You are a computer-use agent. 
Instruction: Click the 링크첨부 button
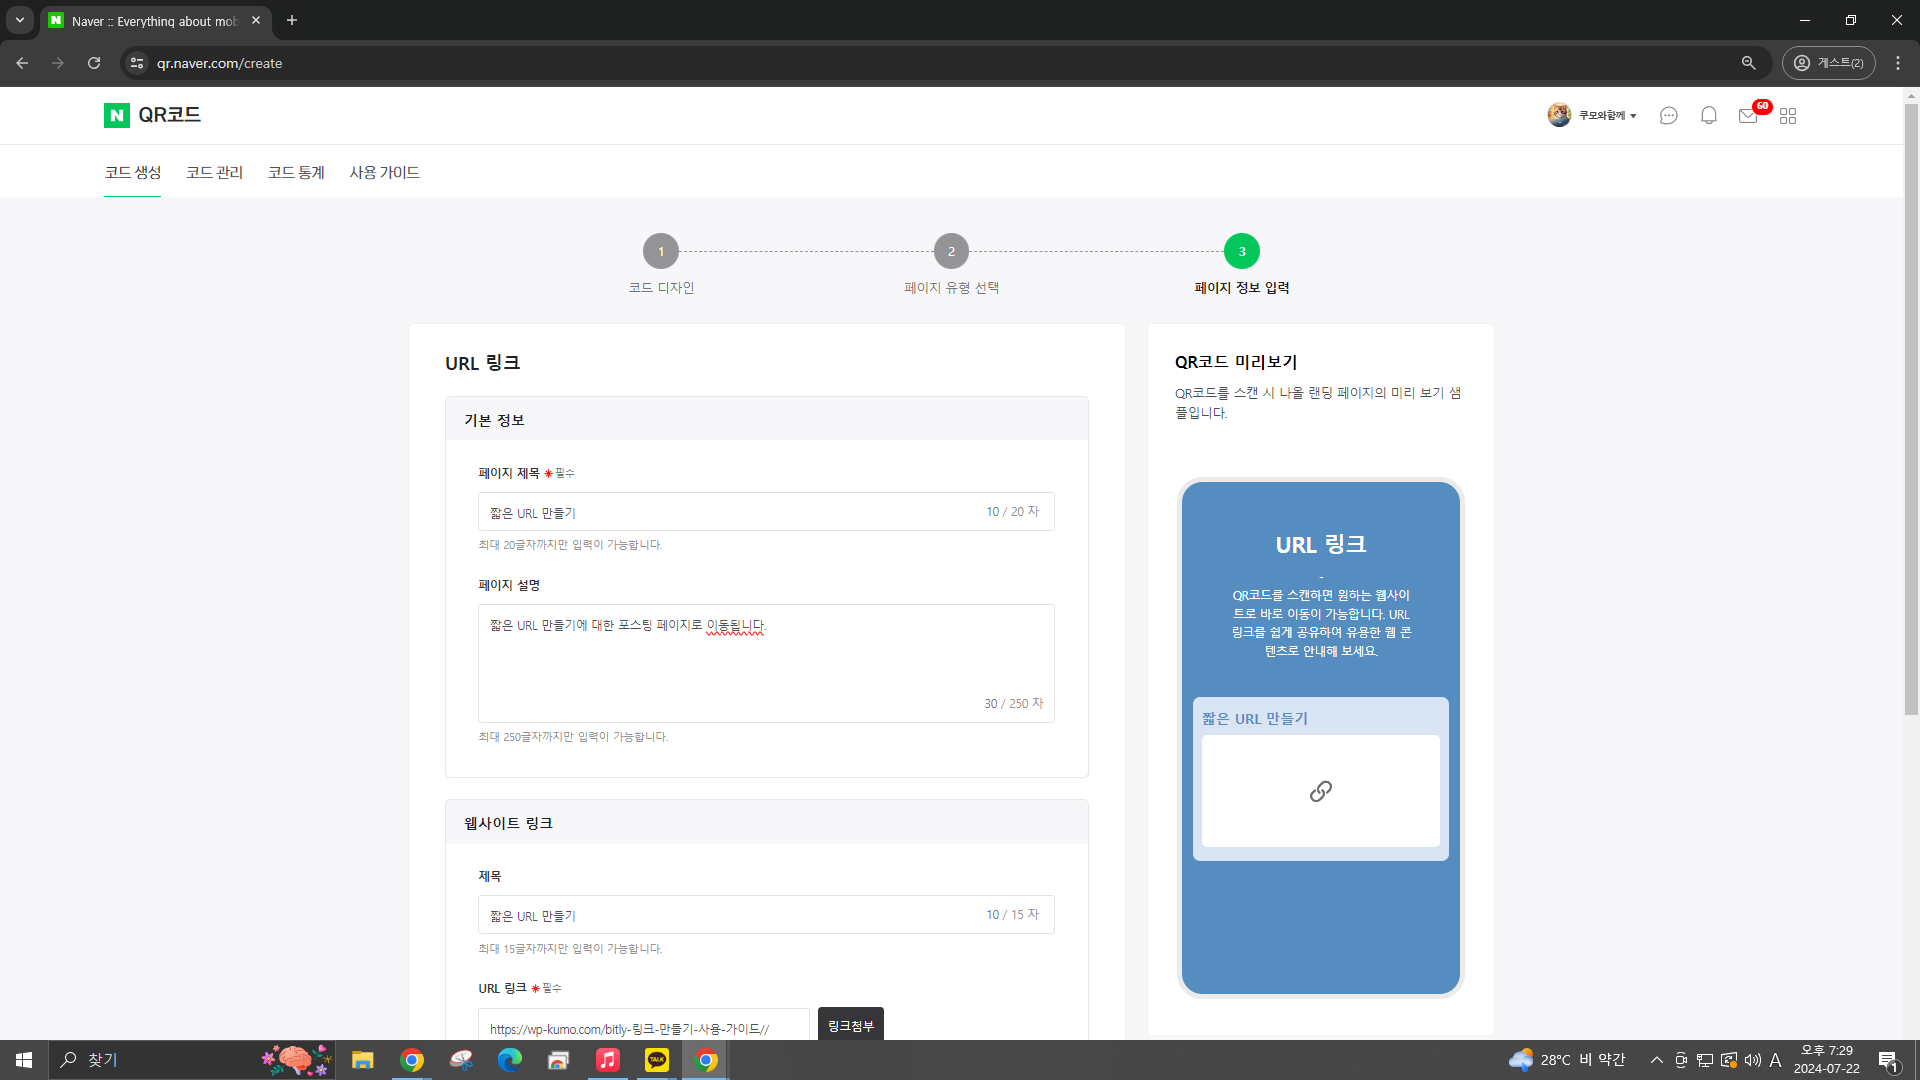tap(850, 1025)
